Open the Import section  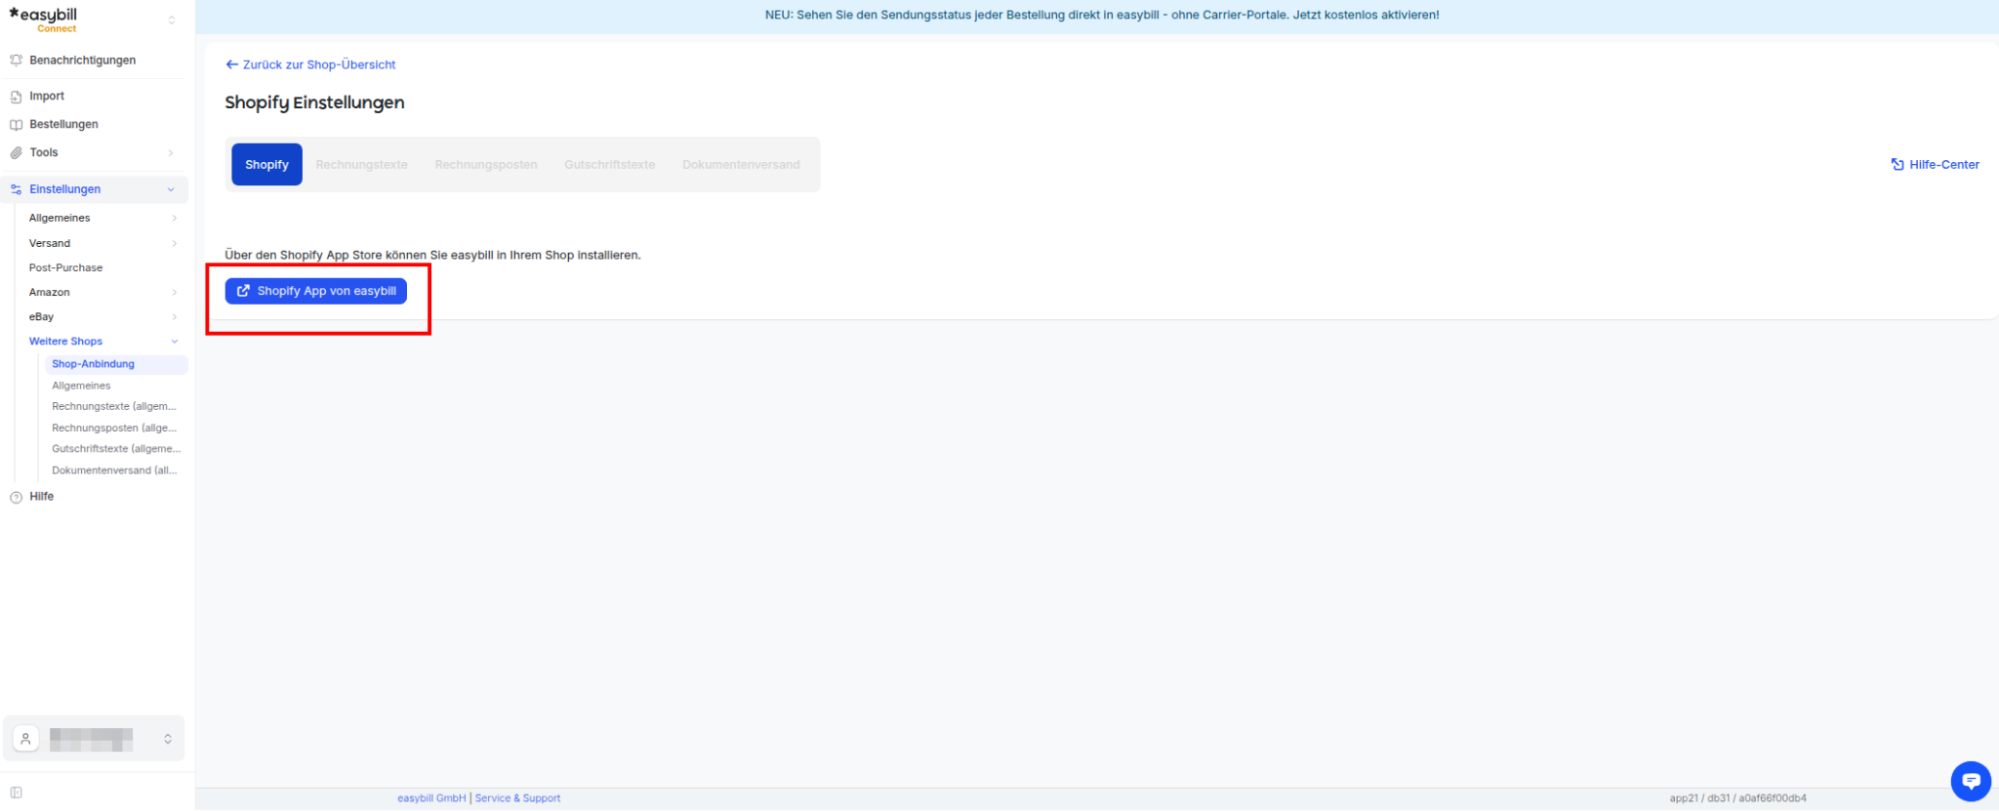47,96
